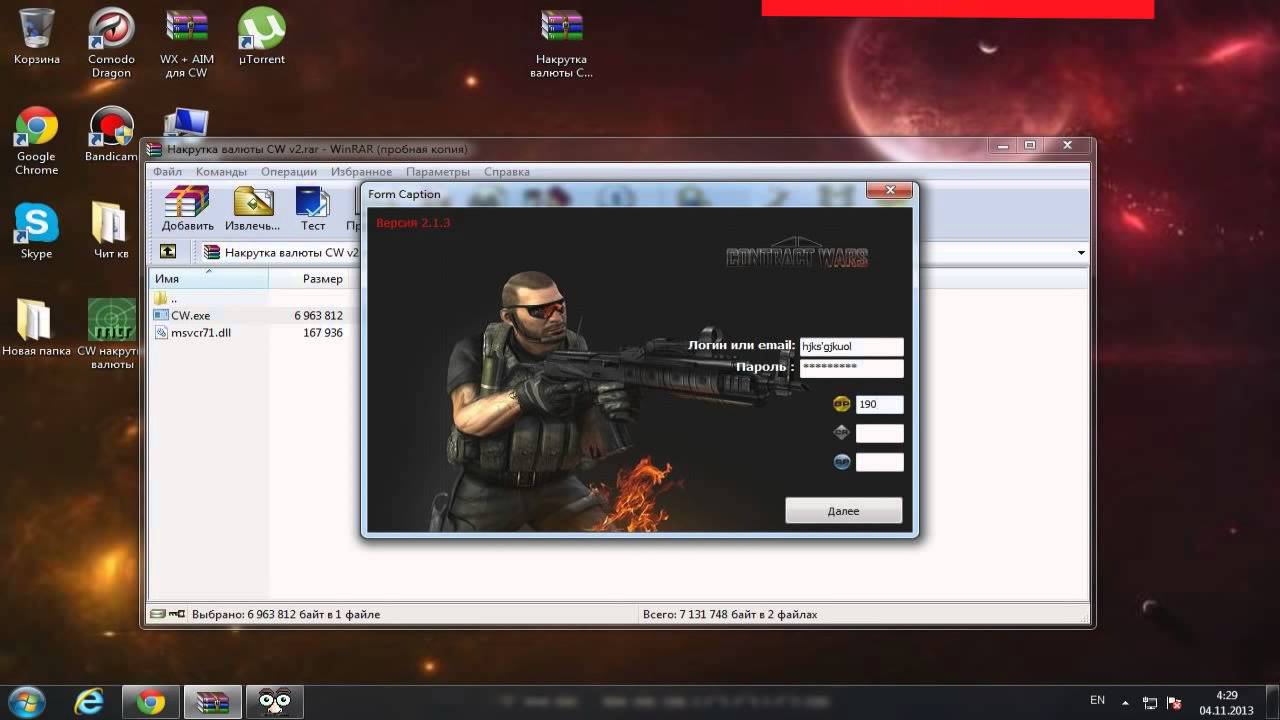This screenshot has width=1280, height=720.
Task: Select the CW.exe file row
Action: coord(249,315)
